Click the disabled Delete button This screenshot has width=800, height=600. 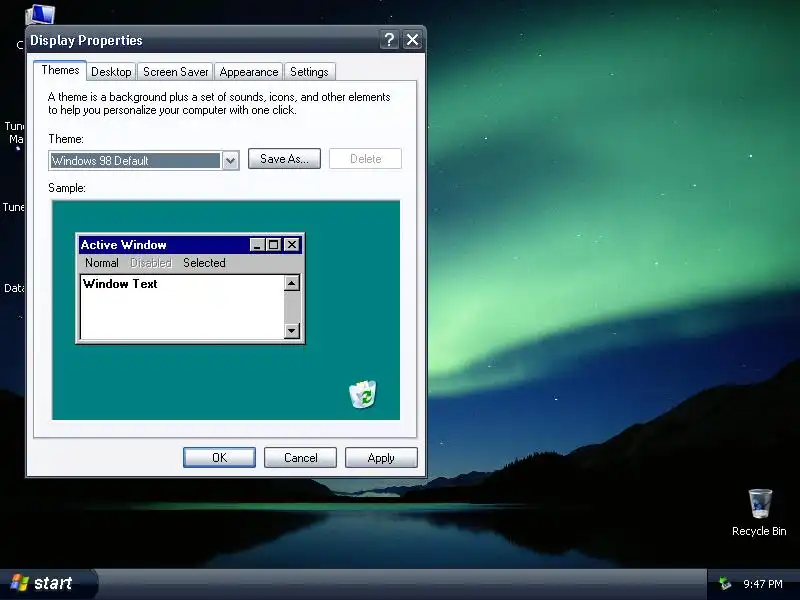(365, 159)
